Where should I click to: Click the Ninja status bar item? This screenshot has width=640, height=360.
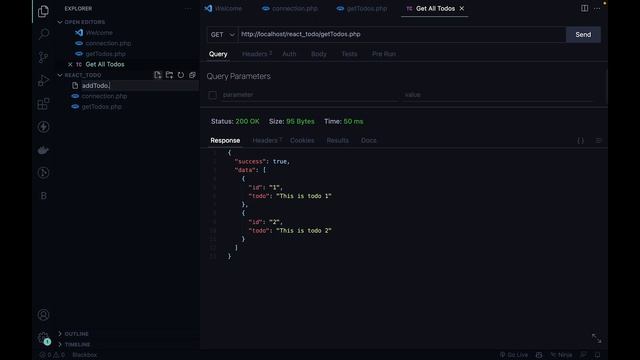[561, 355]
